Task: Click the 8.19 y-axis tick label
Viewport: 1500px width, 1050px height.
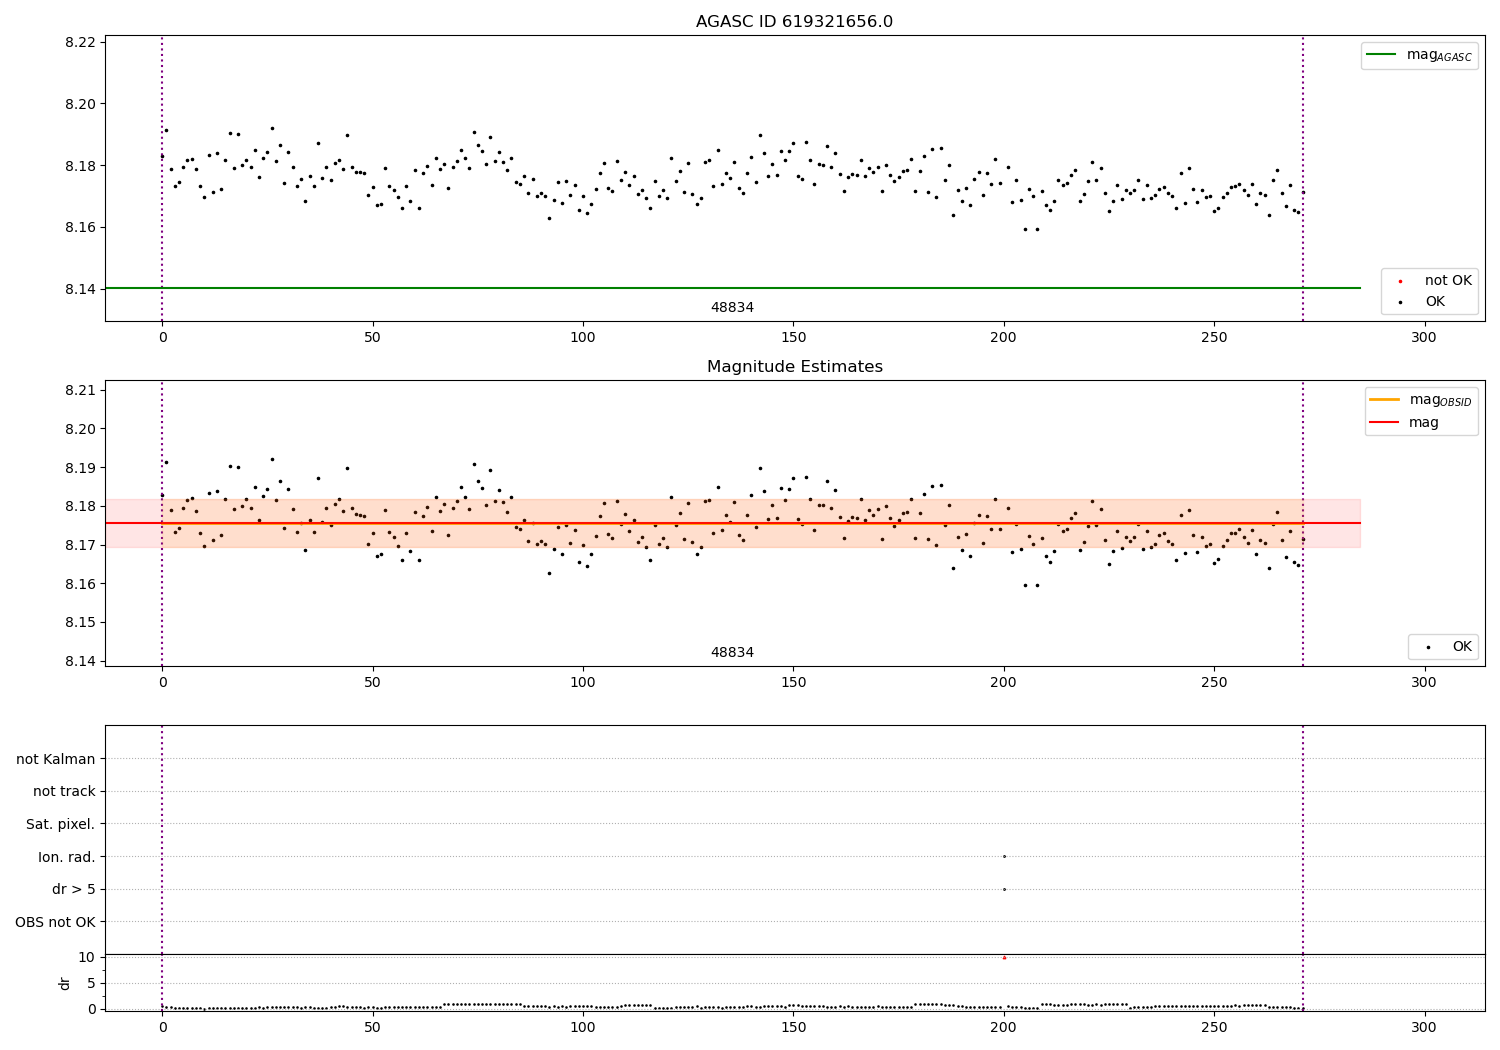Action: (79, 468)
